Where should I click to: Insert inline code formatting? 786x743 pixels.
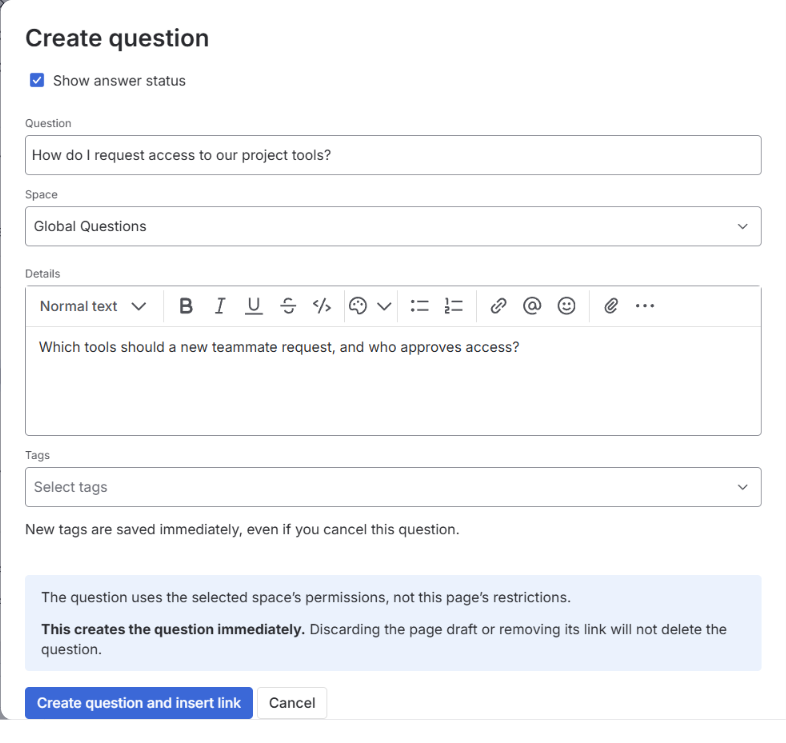[x=322, y=306]
